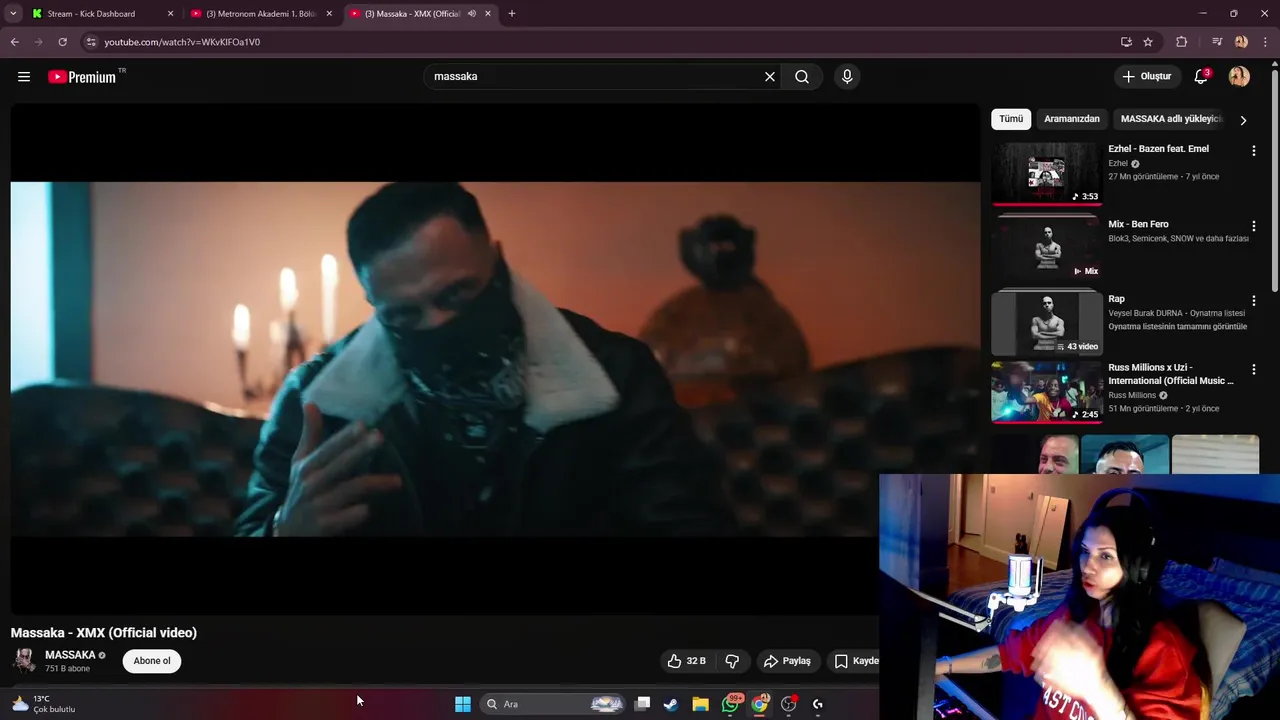Show more filter chips with right chevron
1280x720 pixels.
(x=1243, y=120)
